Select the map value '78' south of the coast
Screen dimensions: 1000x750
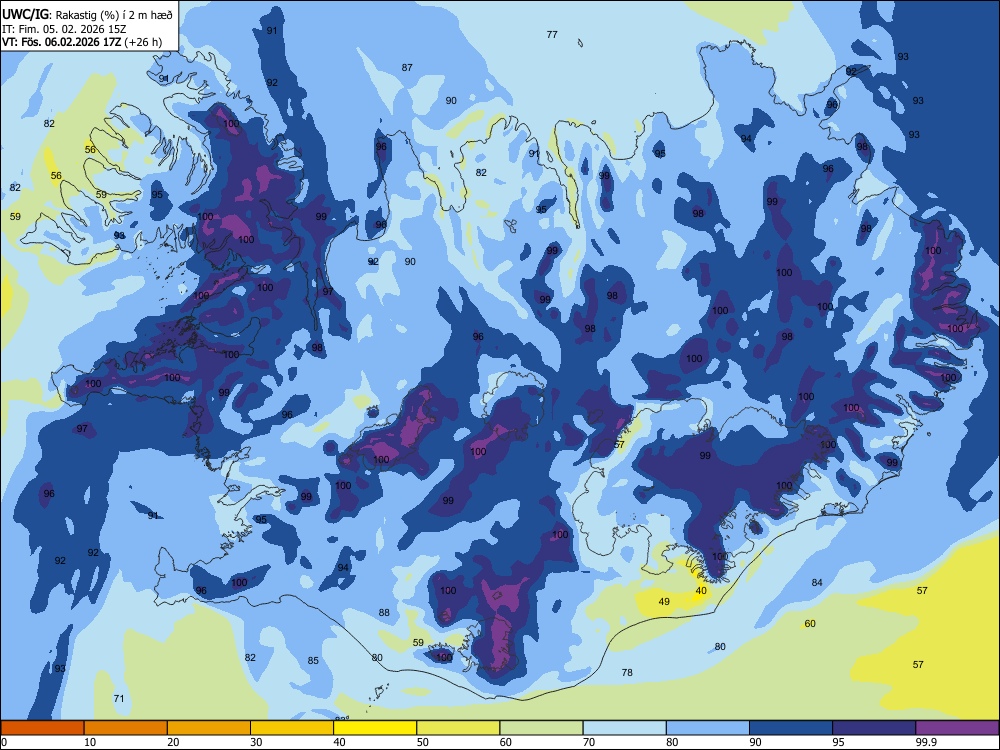point(627,672)
